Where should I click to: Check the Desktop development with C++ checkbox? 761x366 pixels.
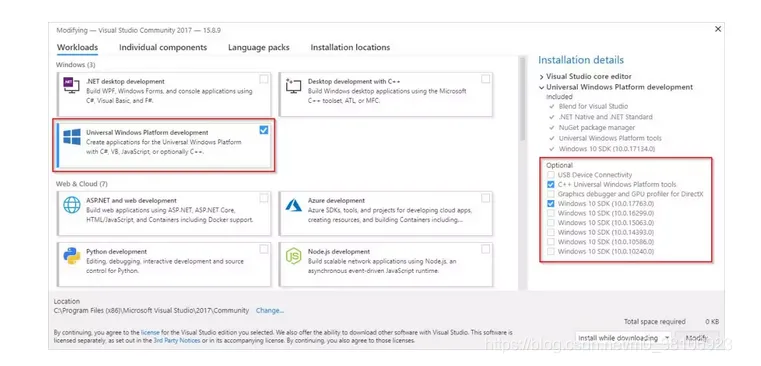485,79
